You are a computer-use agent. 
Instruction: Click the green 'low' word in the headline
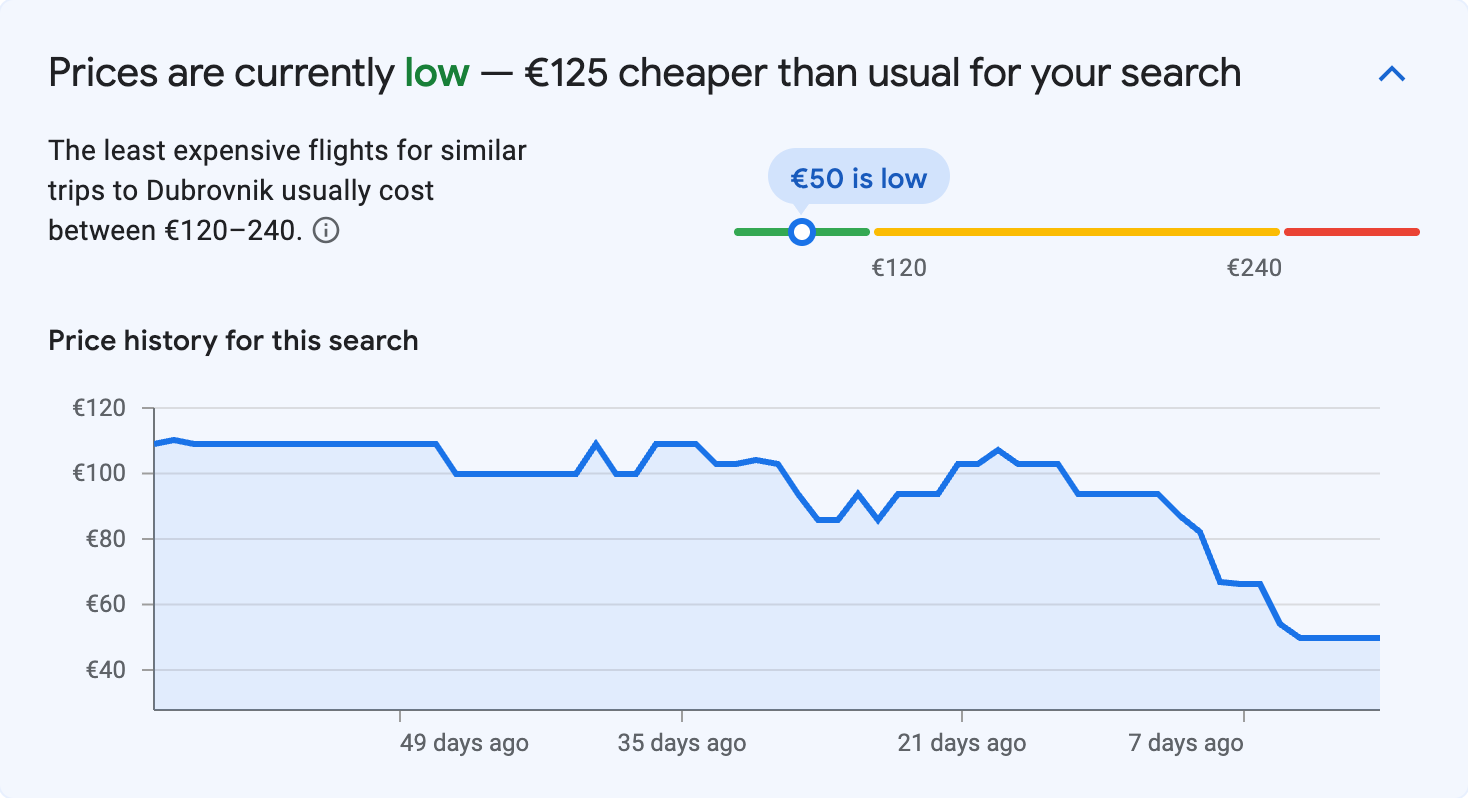437,72
